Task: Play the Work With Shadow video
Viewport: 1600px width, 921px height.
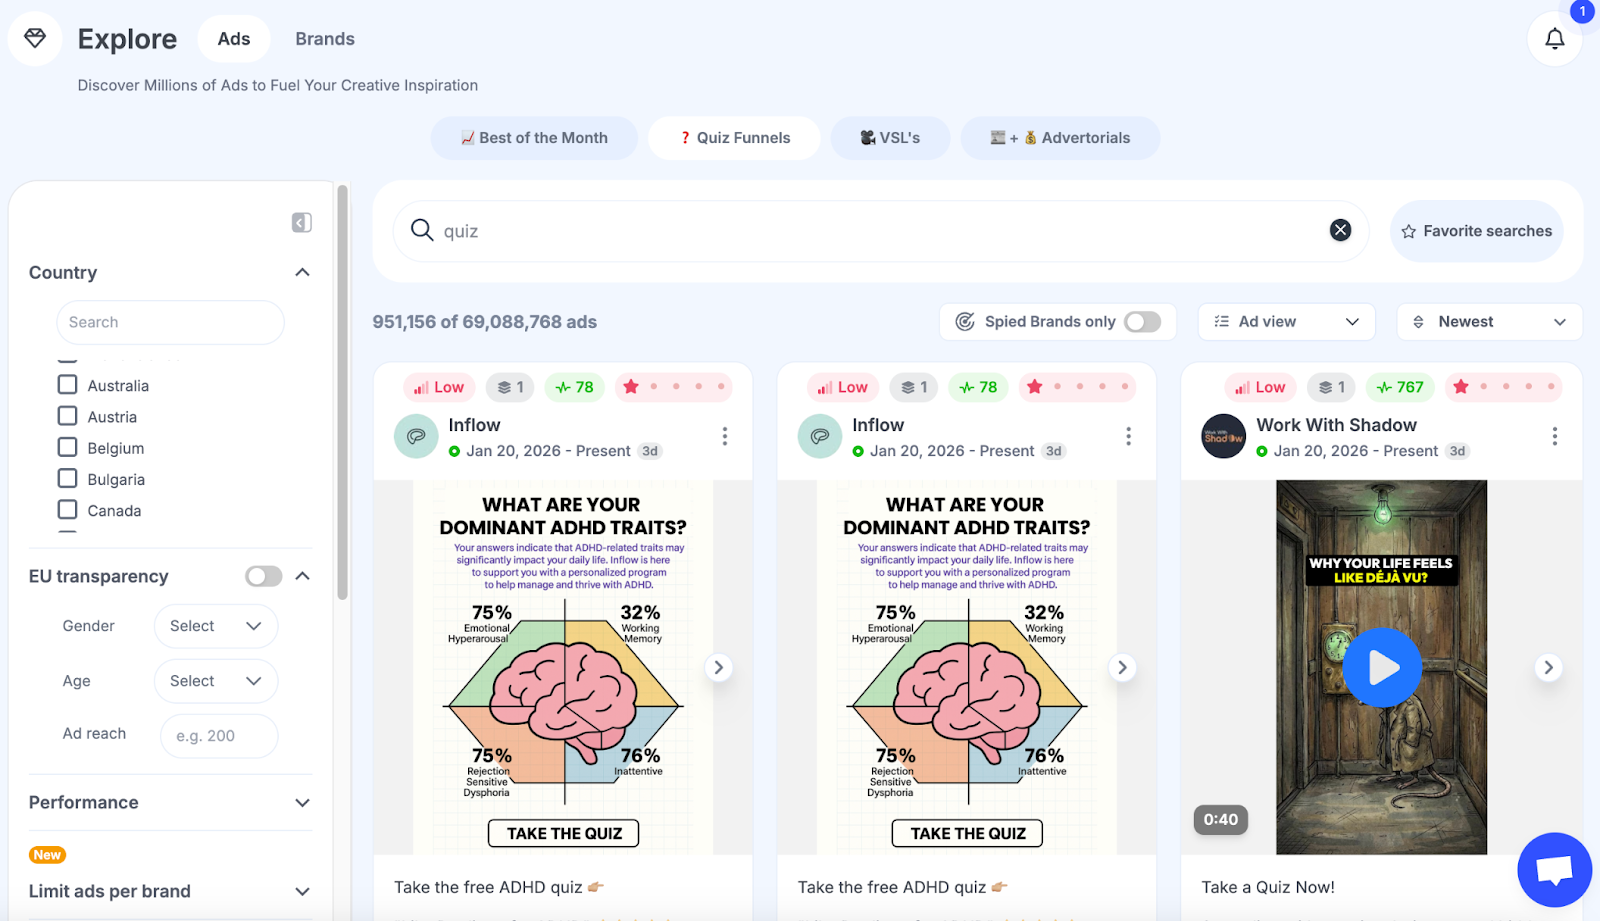Action: click(1382, 667)
